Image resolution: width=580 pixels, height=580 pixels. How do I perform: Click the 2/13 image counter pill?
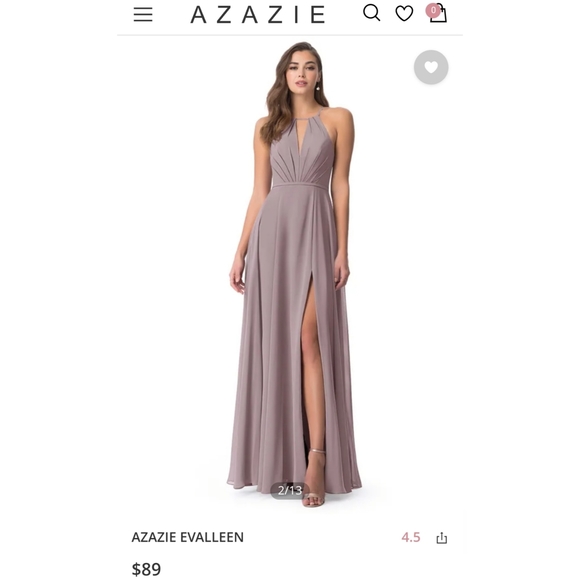click(290, 490)
